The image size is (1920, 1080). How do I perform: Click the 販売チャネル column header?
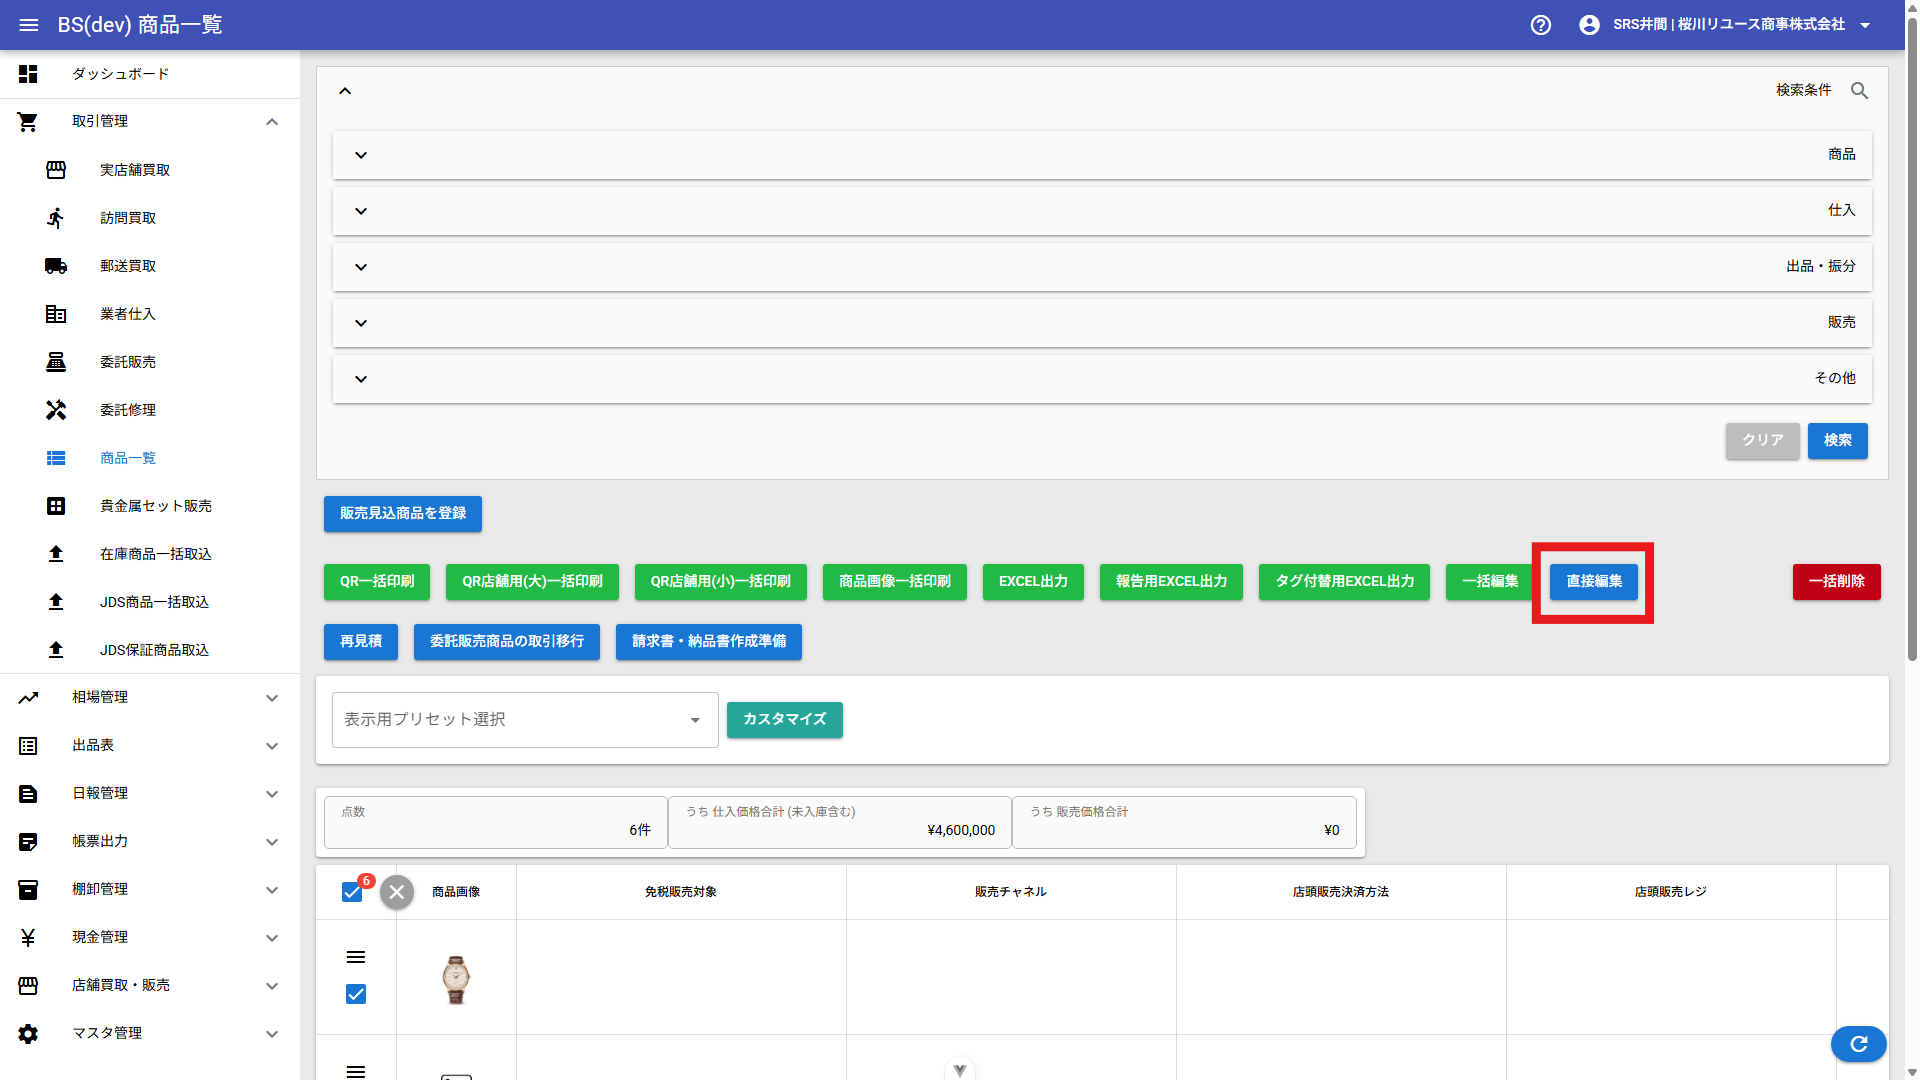[x=1011, y=892]
